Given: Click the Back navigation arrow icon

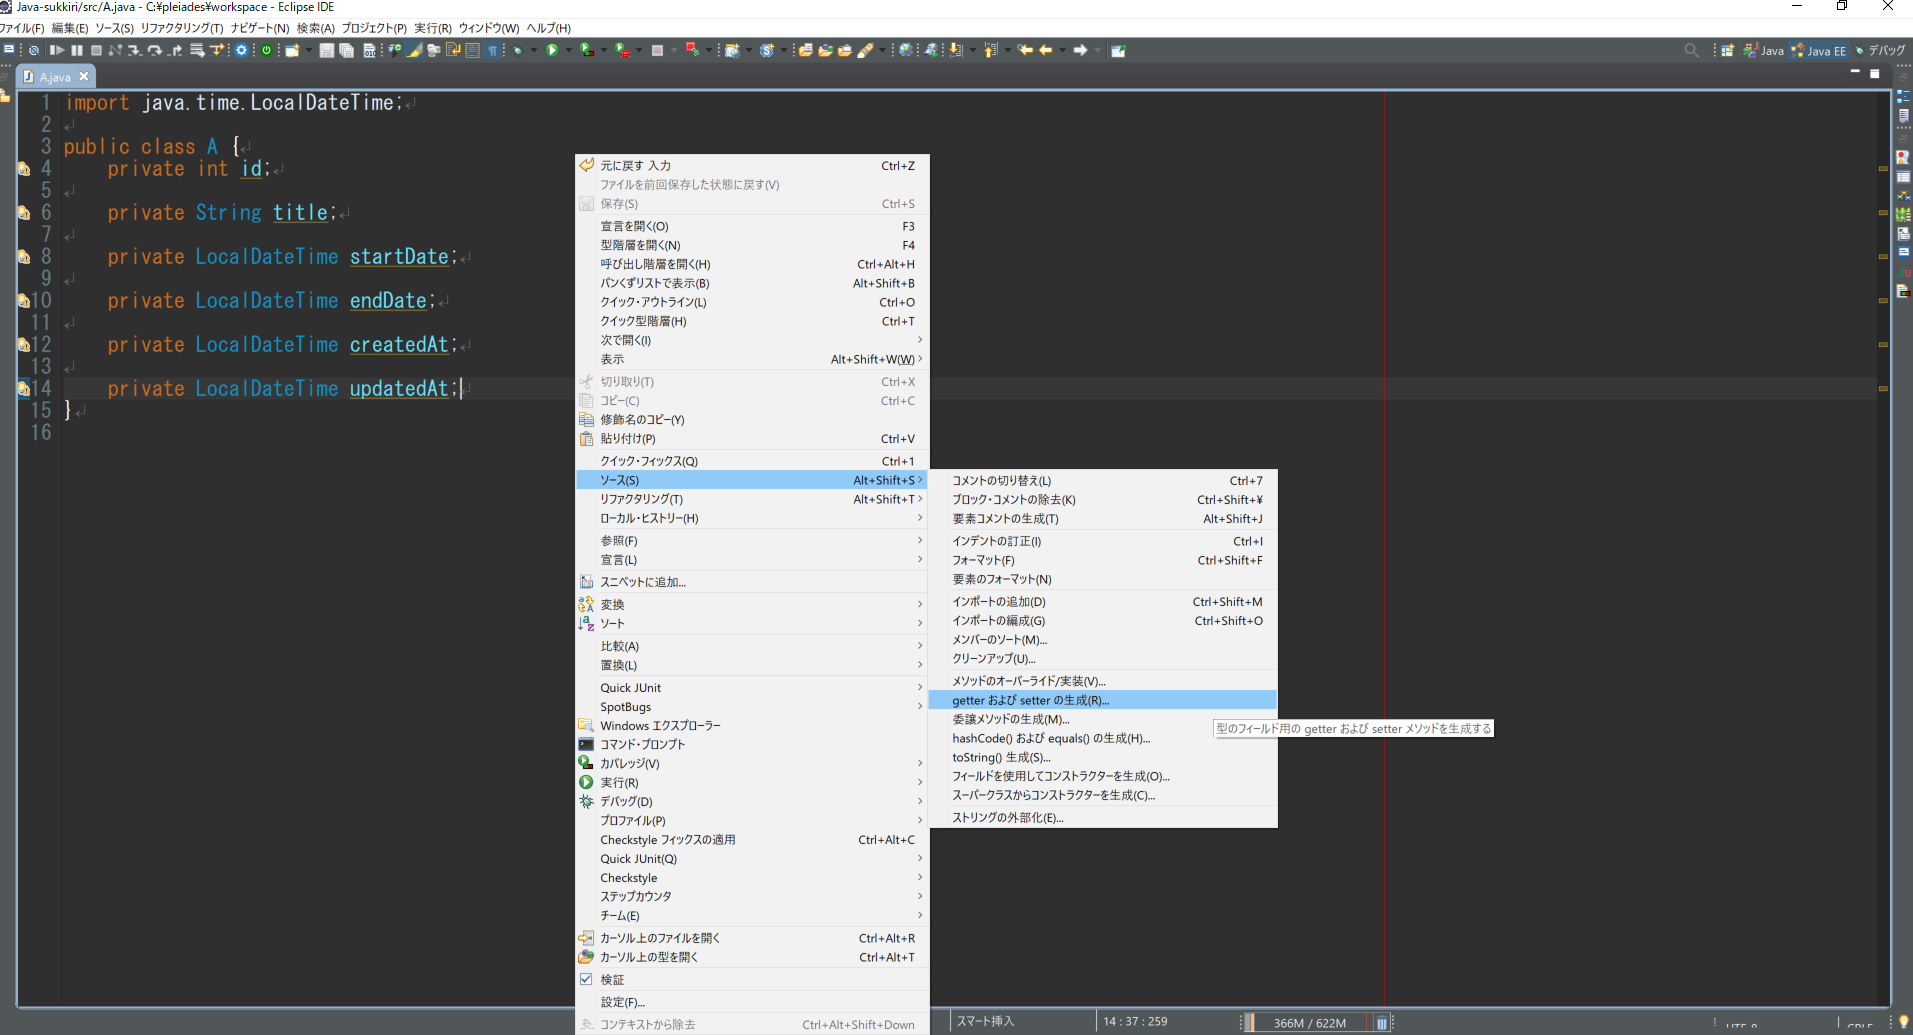Looking at the screenshot, I should point(1046,50).
